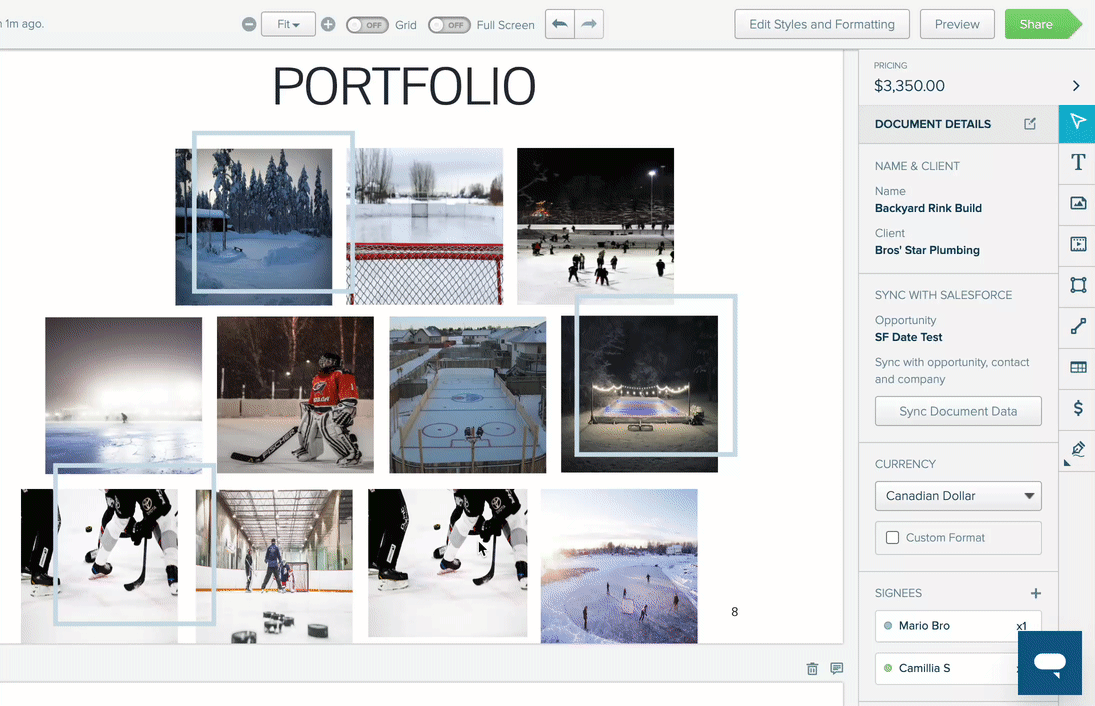Select the Shape rectangle tool
This screenshot has height=706, width=1095.
point(1078,285)
